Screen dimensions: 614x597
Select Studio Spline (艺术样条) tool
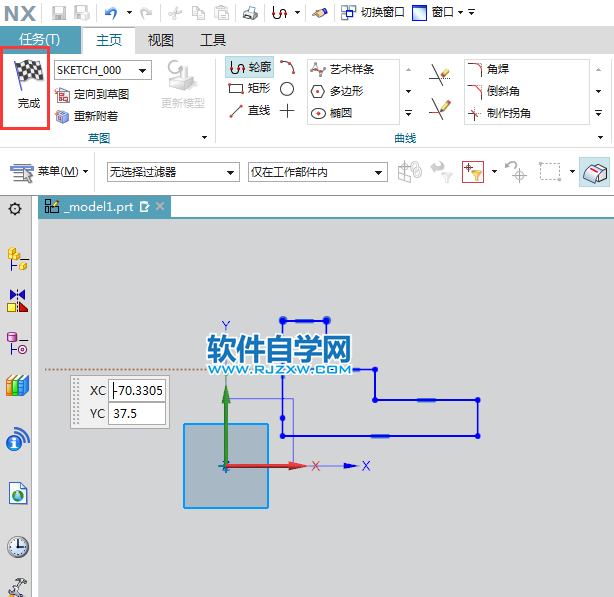coord(342,69)
